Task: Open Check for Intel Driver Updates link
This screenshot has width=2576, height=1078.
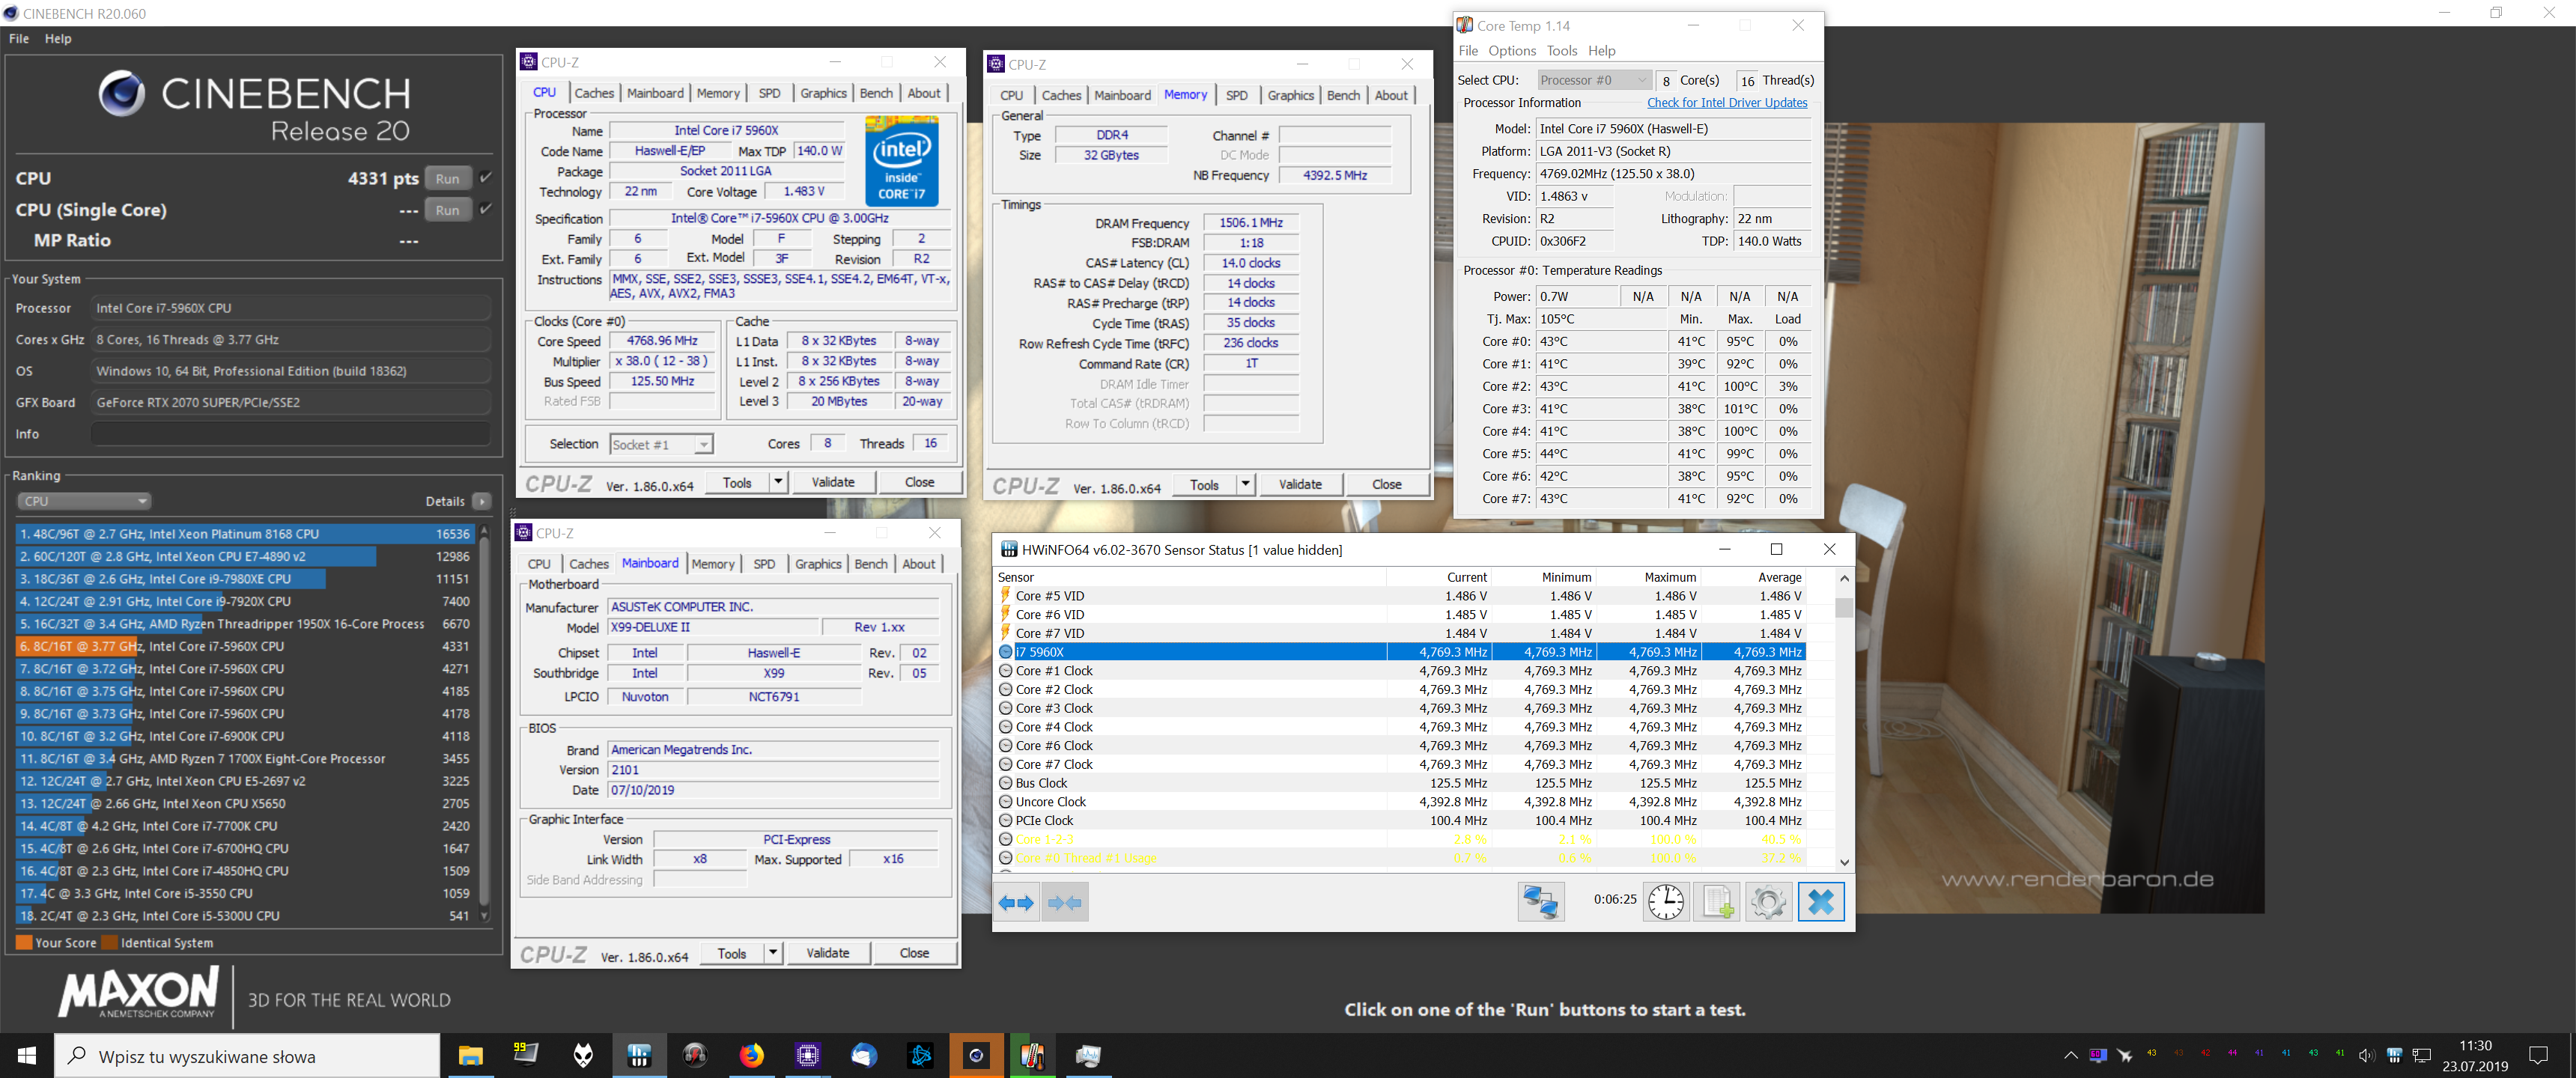Action: click(x=1727, y=102)
